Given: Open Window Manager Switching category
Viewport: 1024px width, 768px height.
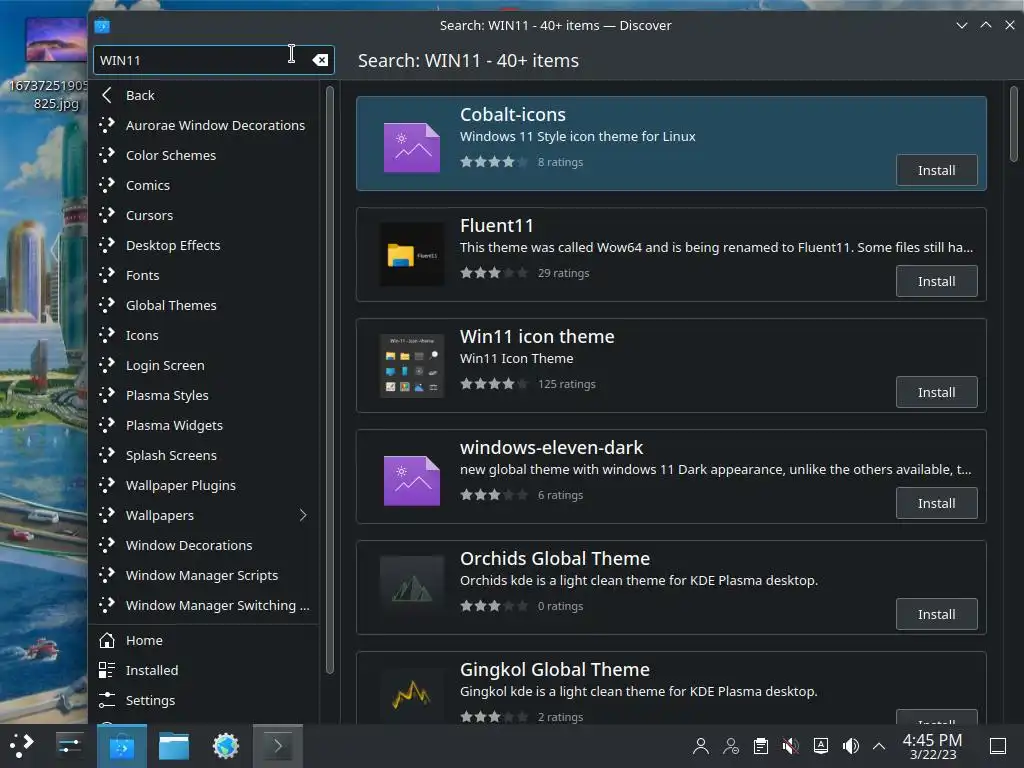Looking at the screenshot, I should (x=205, y=606).
